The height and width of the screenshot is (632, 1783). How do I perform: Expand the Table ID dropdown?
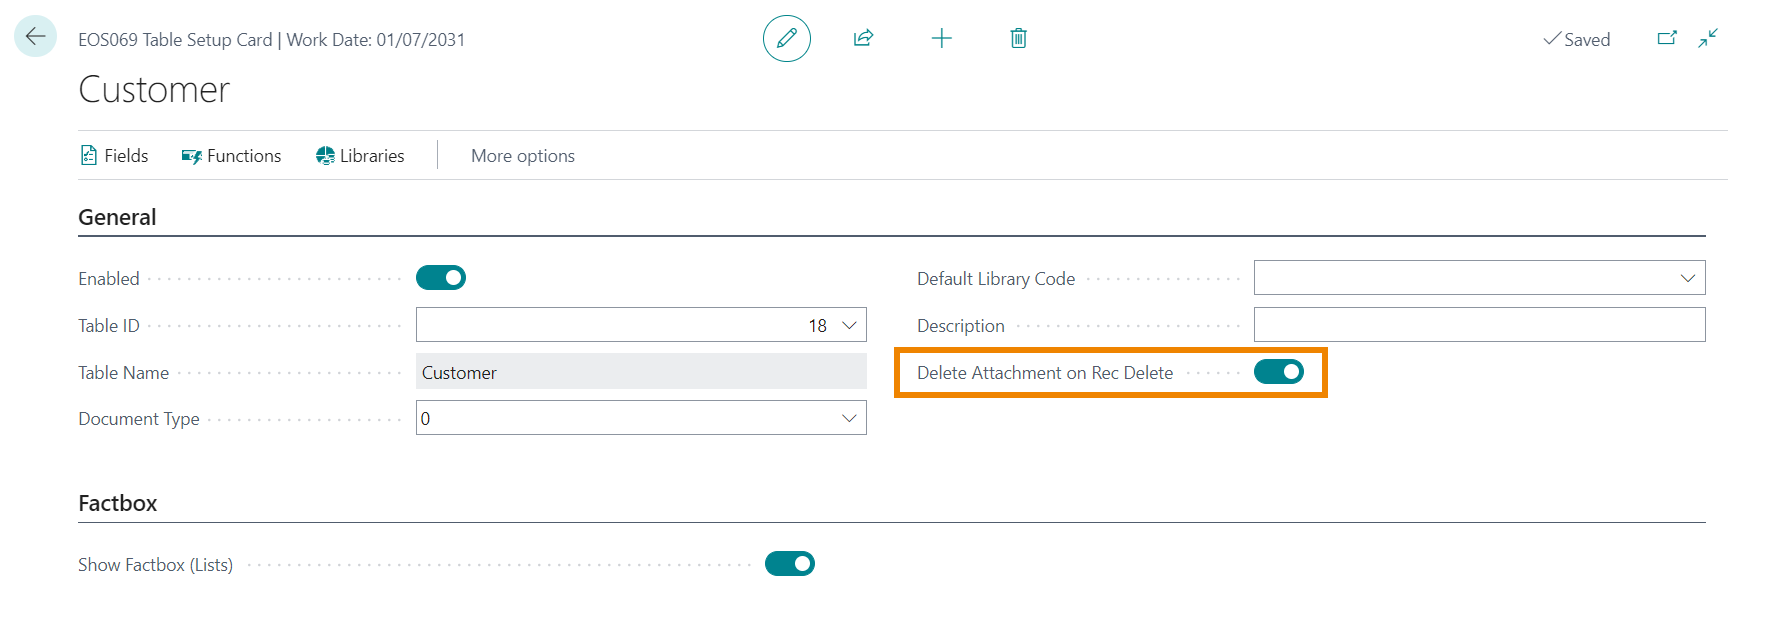[849, 326]
